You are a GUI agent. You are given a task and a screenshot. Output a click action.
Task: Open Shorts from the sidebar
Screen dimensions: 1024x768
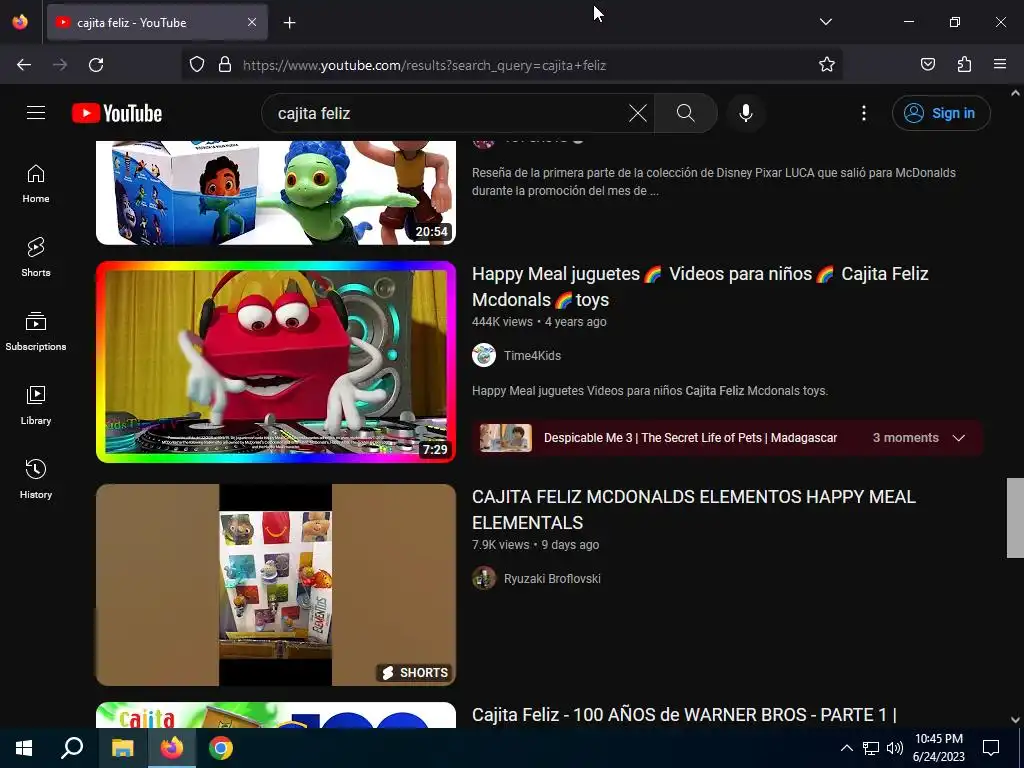click(36, 257)
